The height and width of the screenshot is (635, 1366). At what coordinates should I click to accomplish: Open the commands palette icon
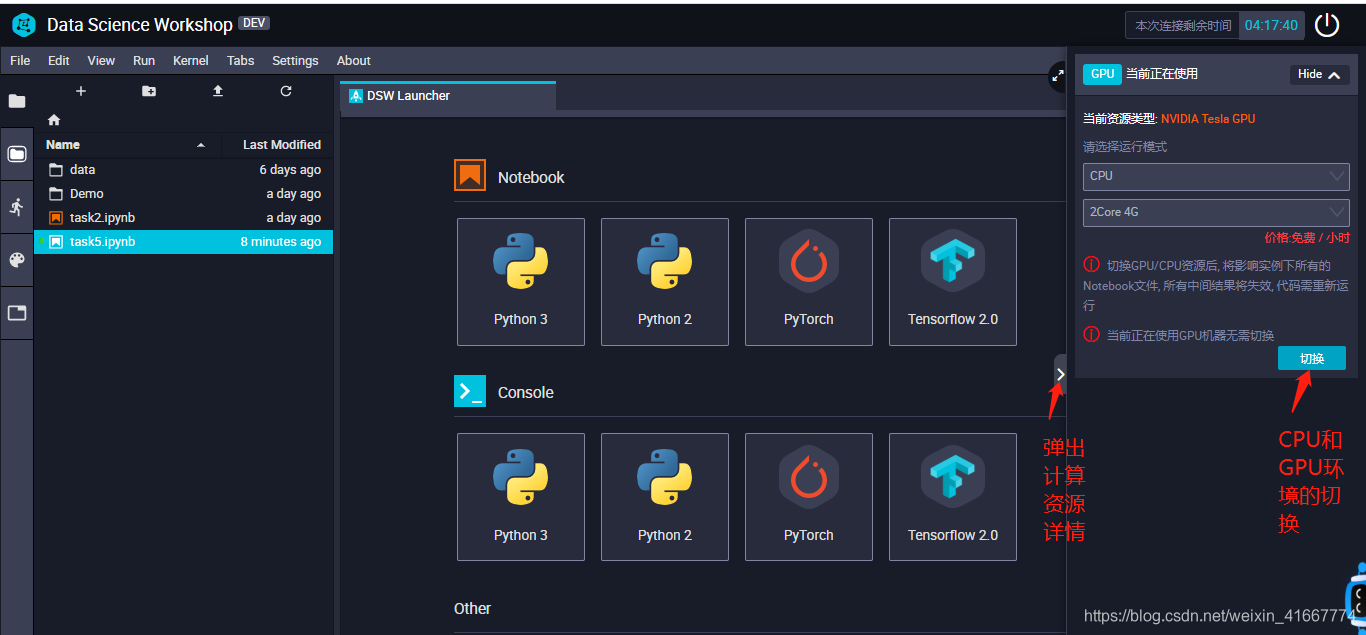(x=17, y=260)
